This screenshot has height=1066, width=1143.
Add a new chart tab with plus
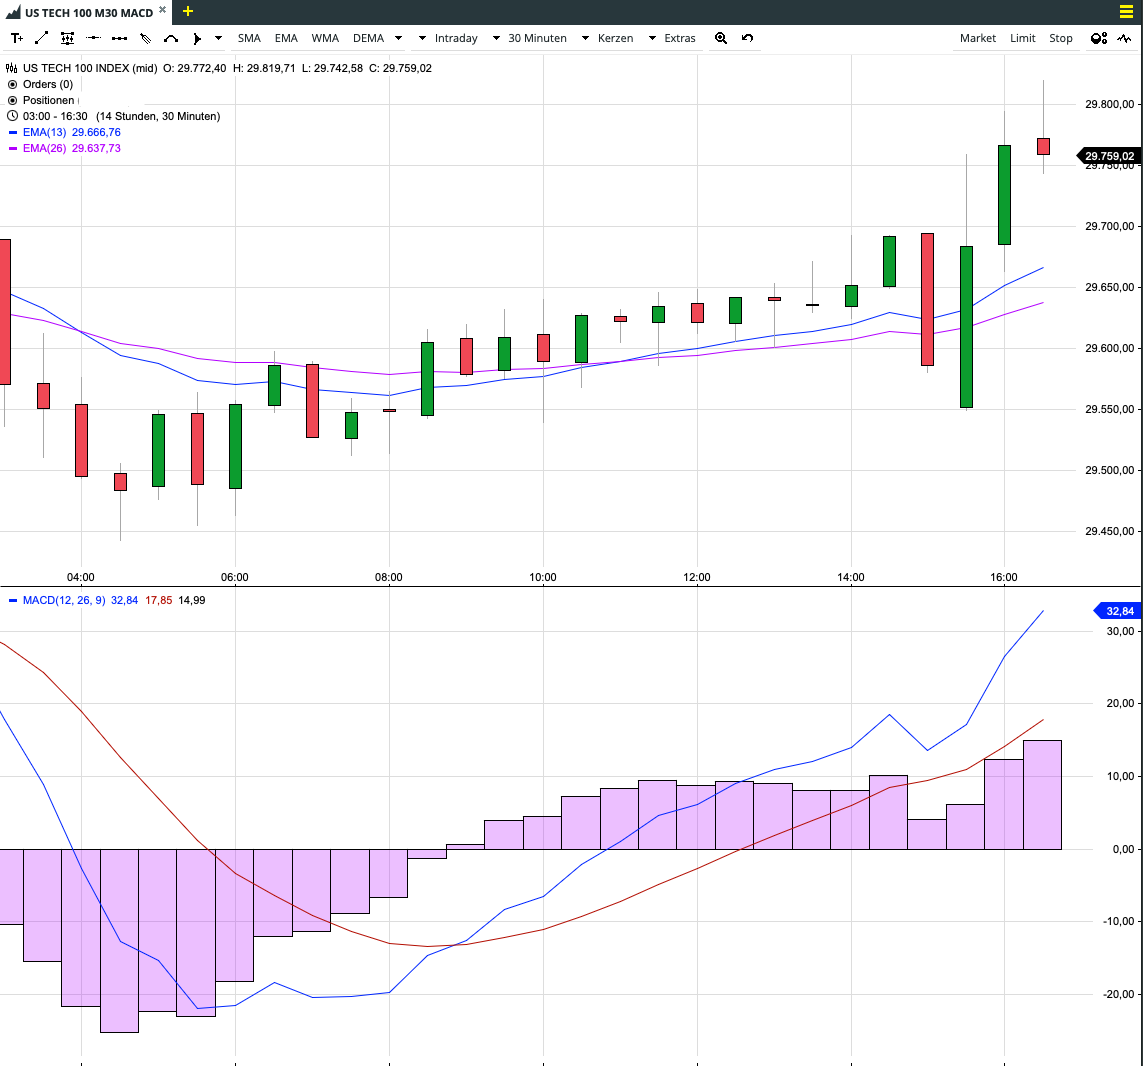tap(187, 11)
